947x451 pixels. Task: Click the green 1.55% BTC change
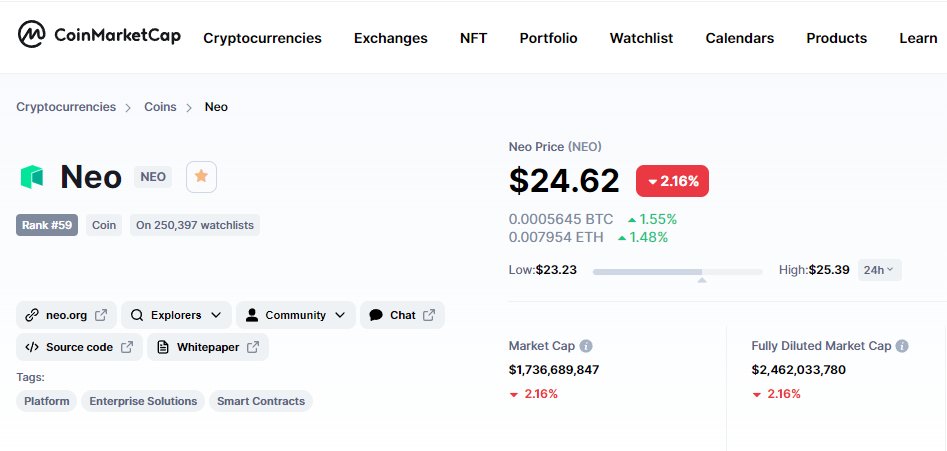point(652,219)
